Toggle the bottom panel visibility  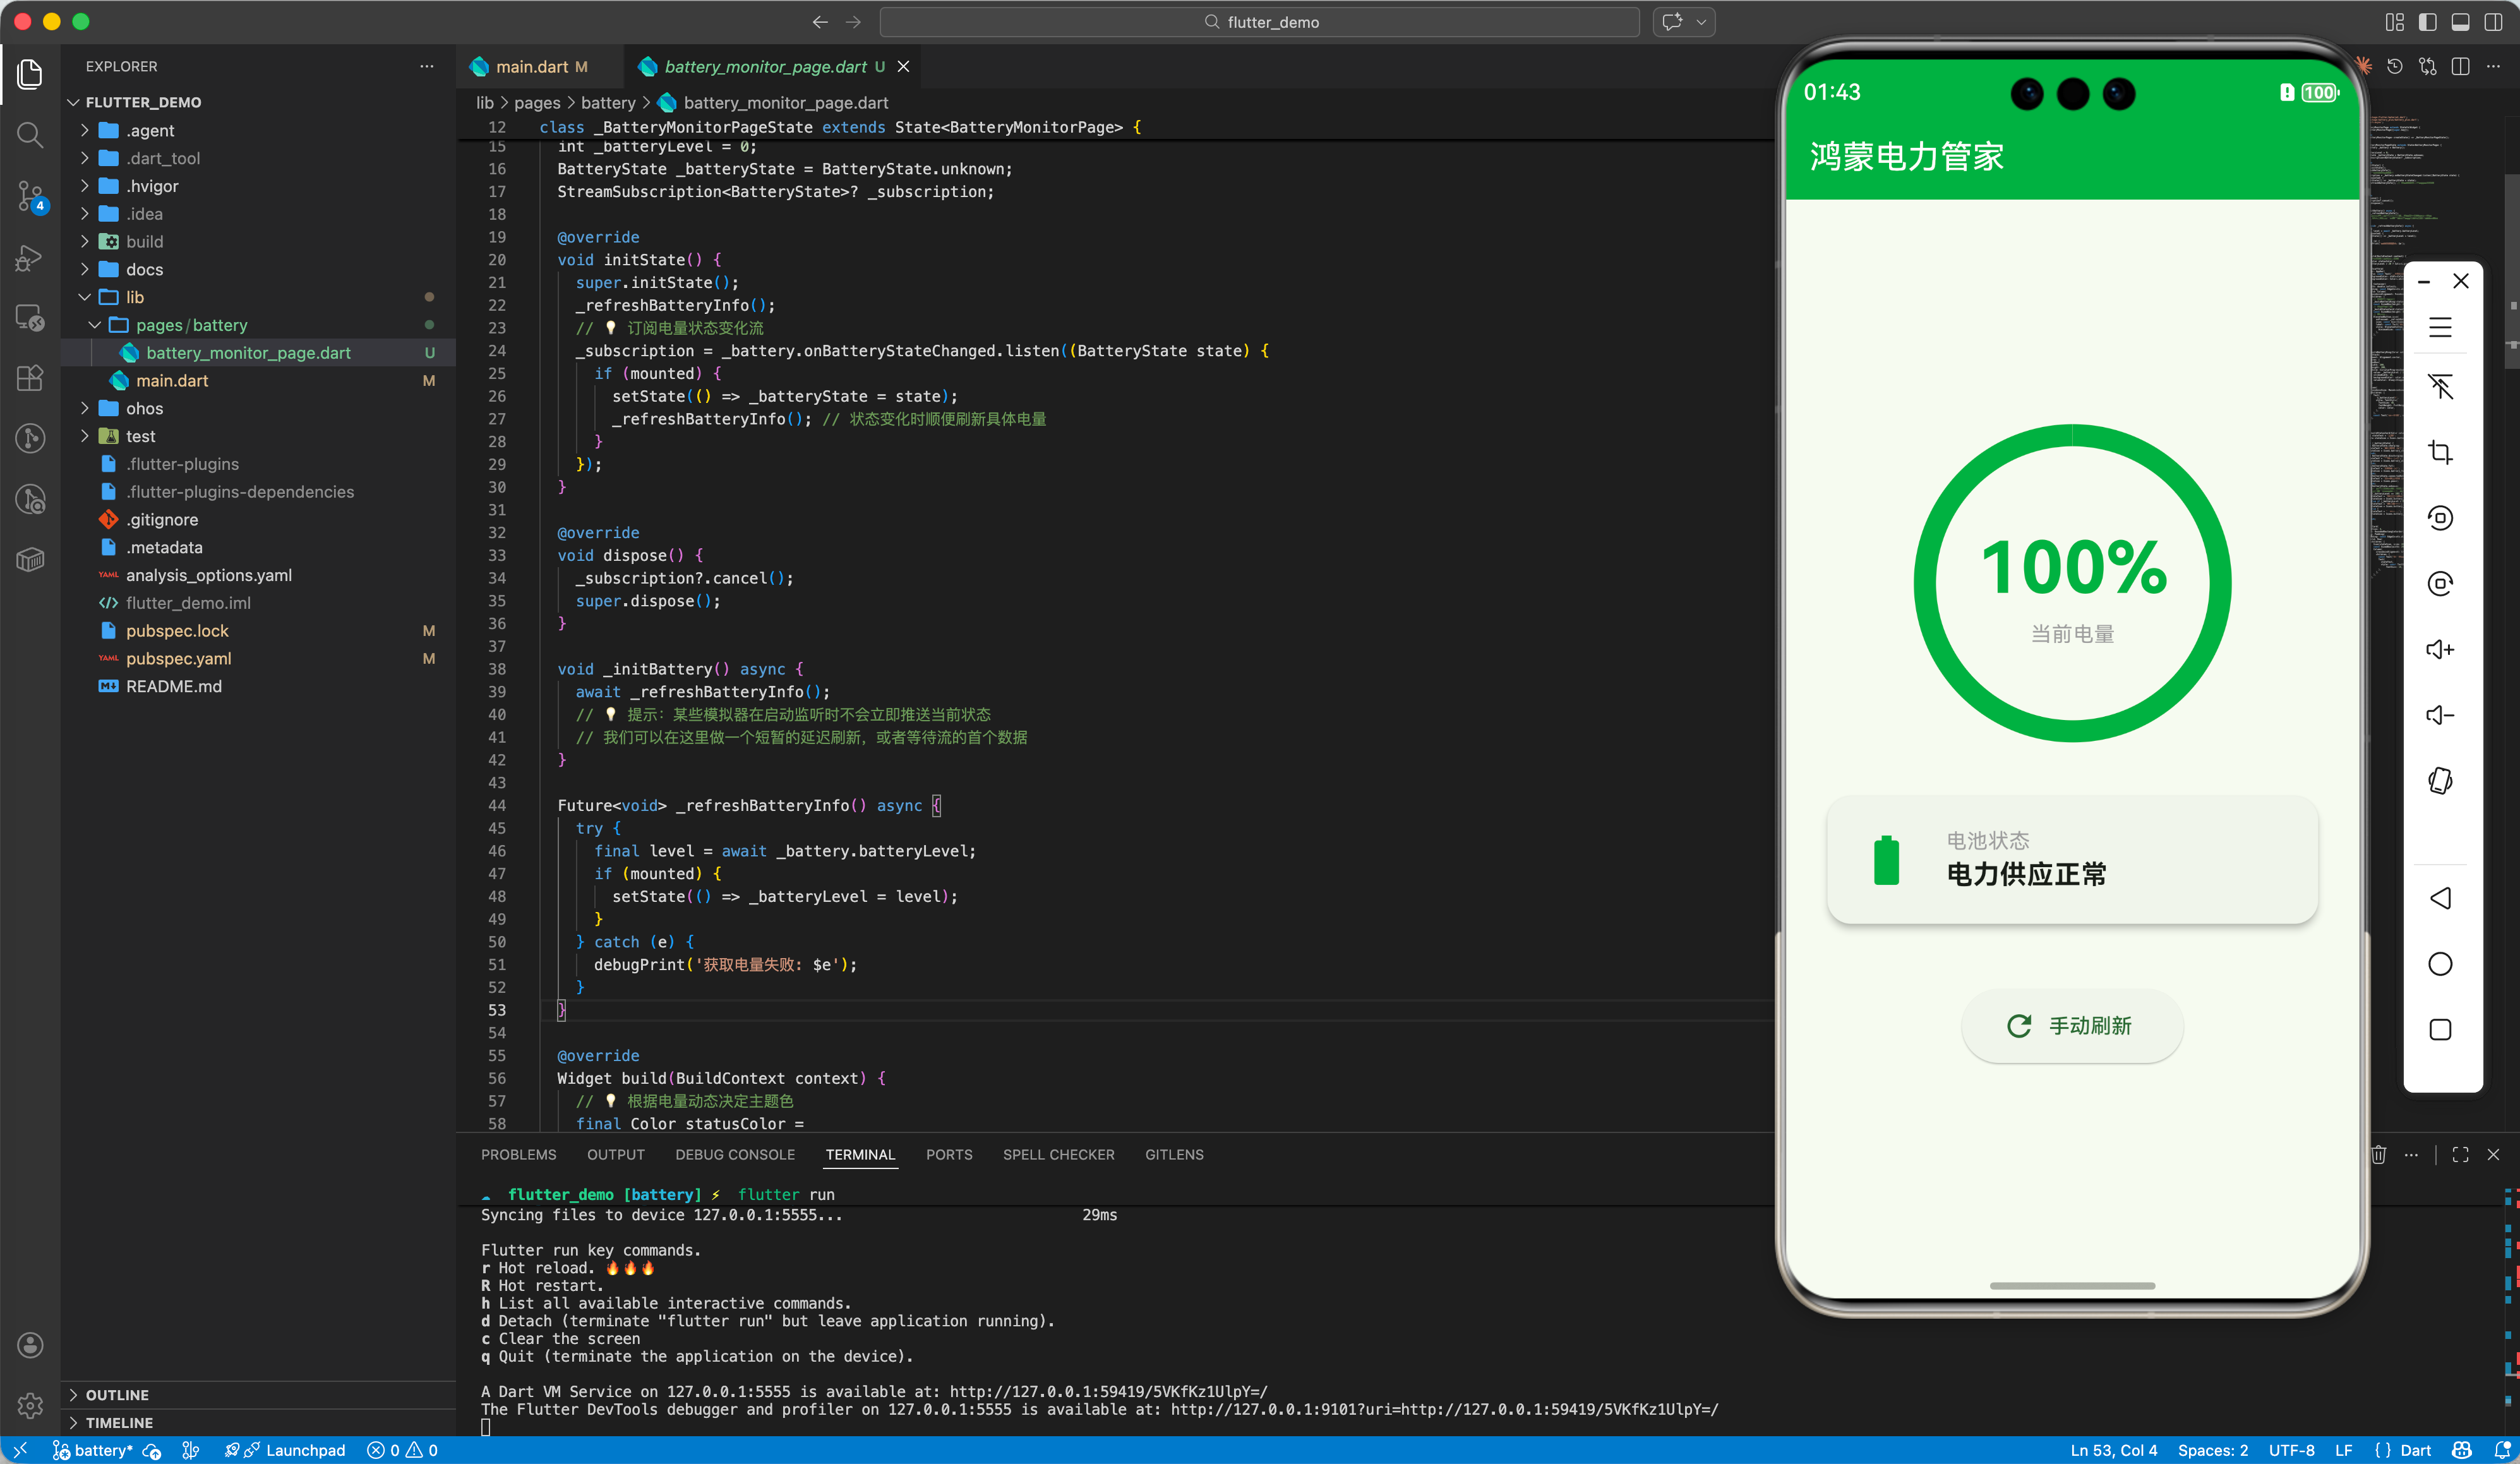coord(2461,22)
